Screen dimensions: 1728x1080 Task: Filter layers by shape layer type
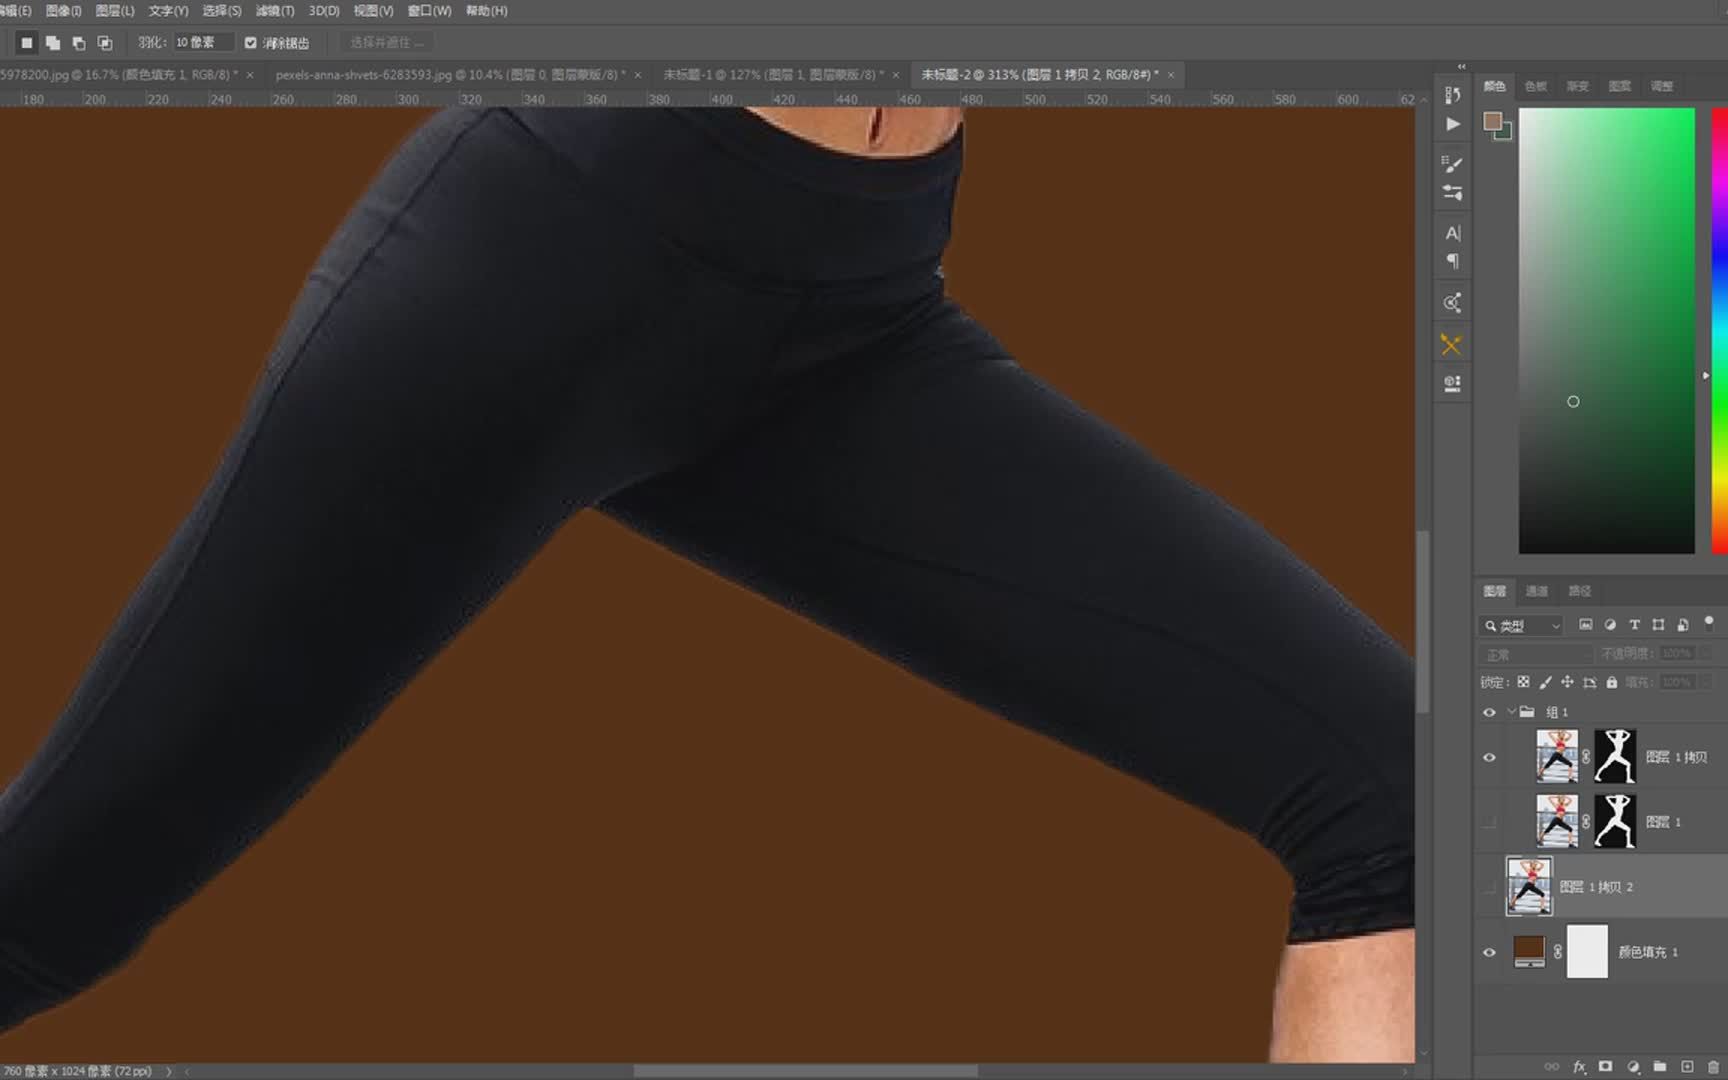(x=1659, y=625)
